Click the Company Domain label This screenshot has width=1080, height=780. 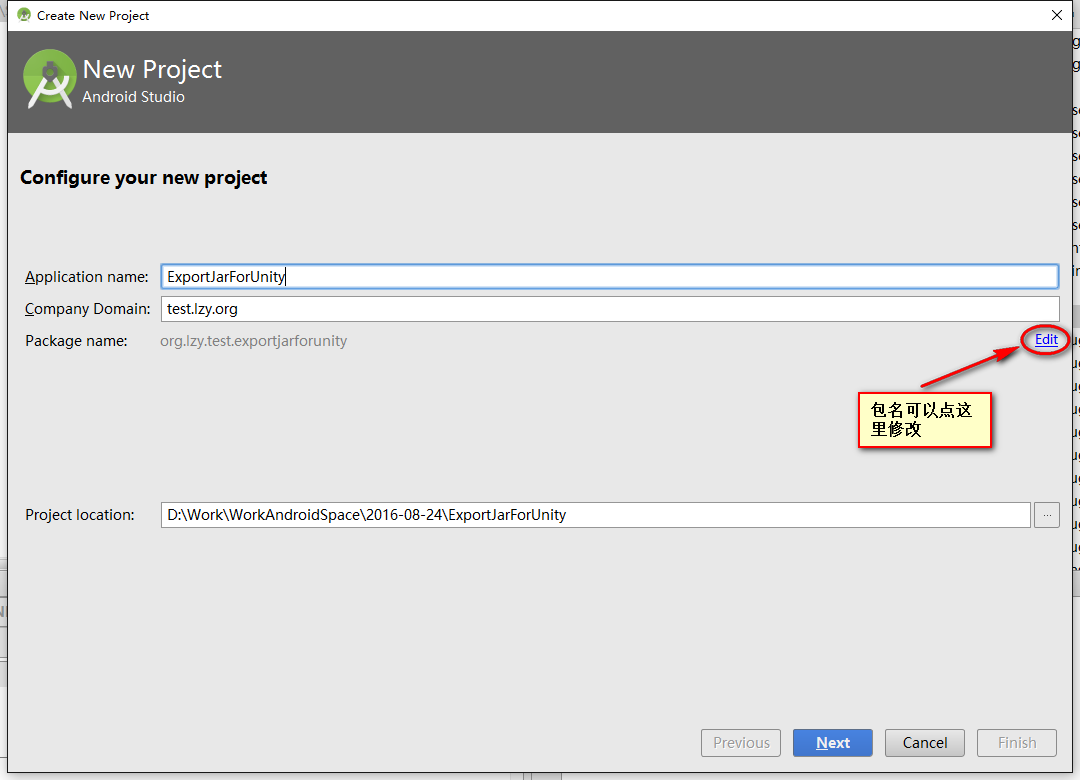click(87, 309)
